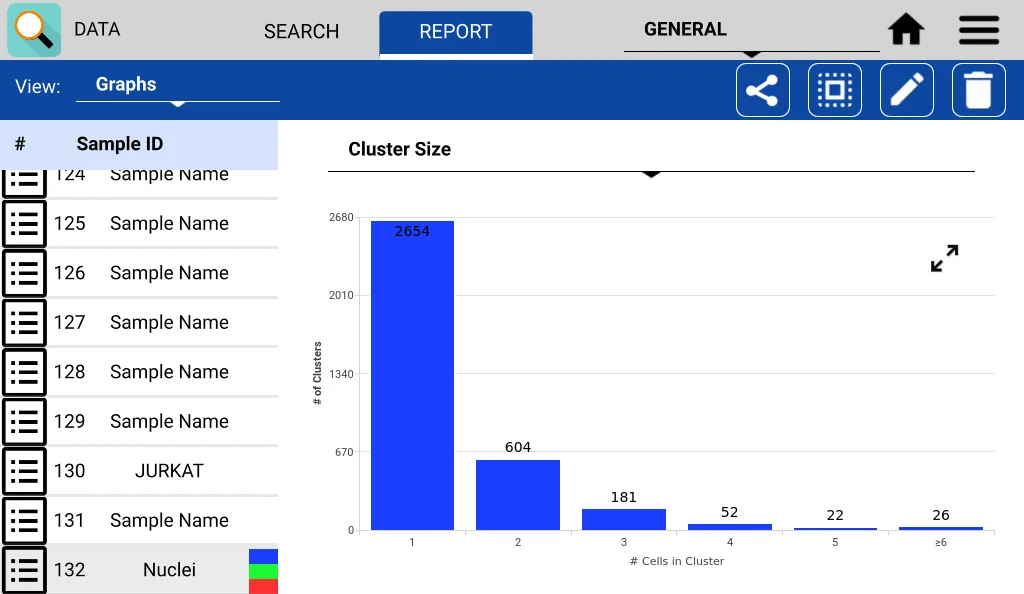This screenshot has height=594, width=1024.
Task: Open the share options for the report
Action: [x=762, y=89]
